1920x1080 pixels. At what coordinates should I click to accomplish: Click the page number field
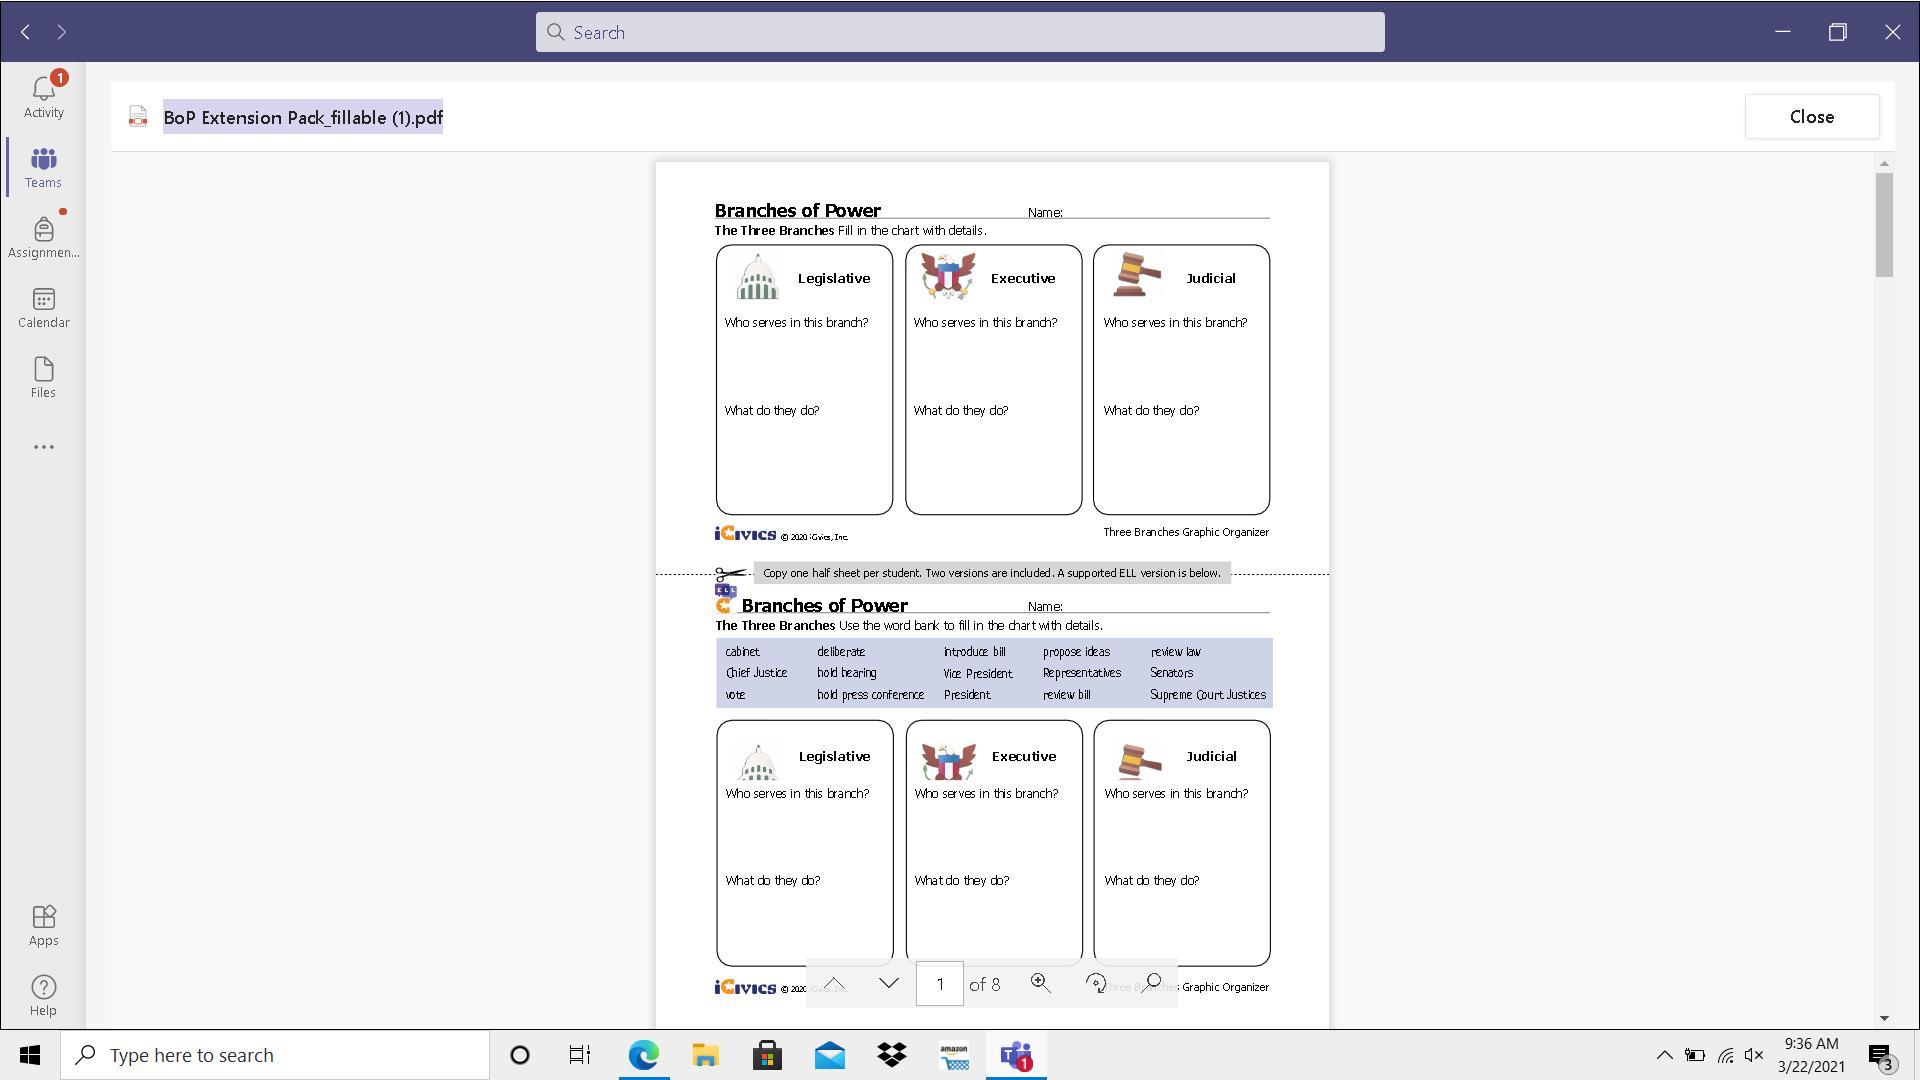click(939, 985)
